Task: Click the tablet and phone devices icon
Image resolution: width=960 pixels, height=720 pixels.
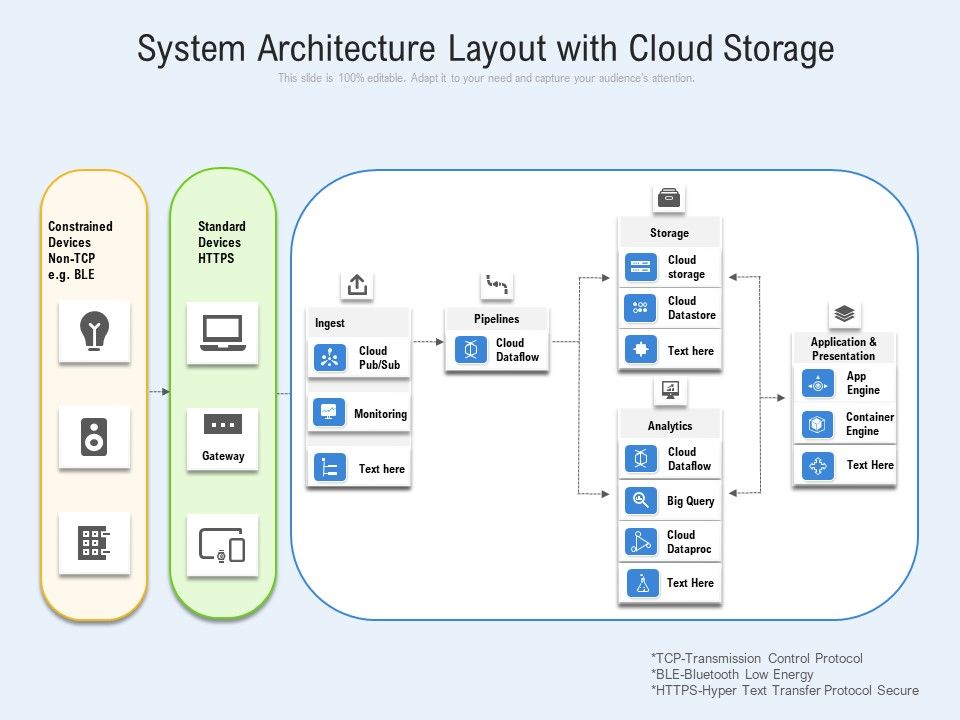Action: point(222,545)
